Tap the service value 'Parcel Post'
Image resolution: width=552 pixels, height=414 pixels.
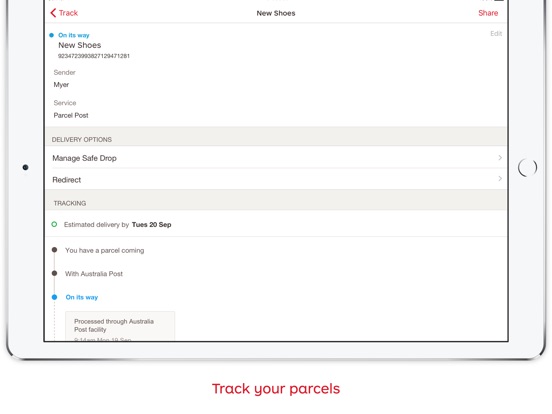[x=71, y=115]
